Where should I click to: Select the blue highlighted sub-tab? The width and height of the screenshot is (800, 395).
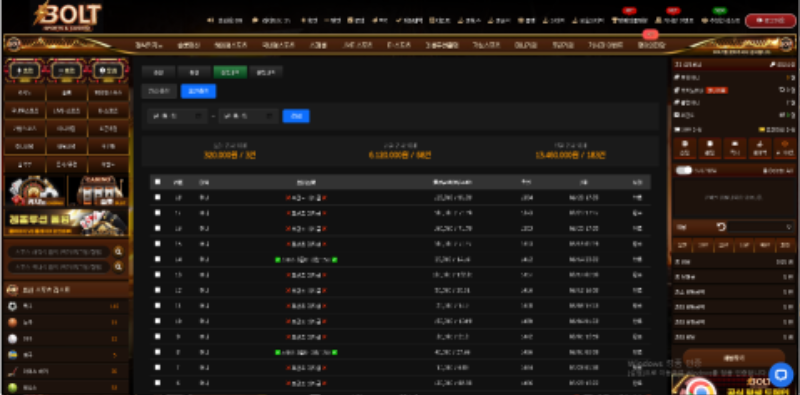coord(198,91)
